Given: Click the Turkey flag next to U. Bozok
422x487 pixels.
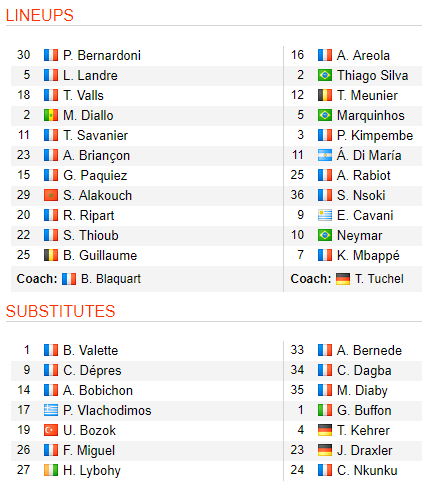Looking at the screenshot, I should (x=51, y=430).
